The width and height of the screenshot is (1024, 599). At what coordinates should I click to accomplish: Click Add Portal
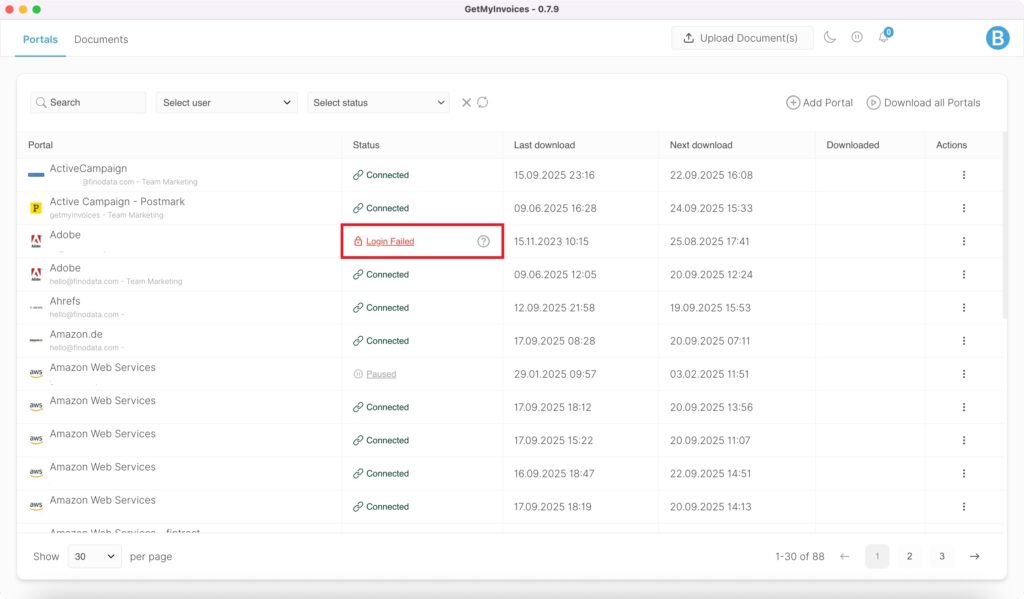[x=819, y=103]
